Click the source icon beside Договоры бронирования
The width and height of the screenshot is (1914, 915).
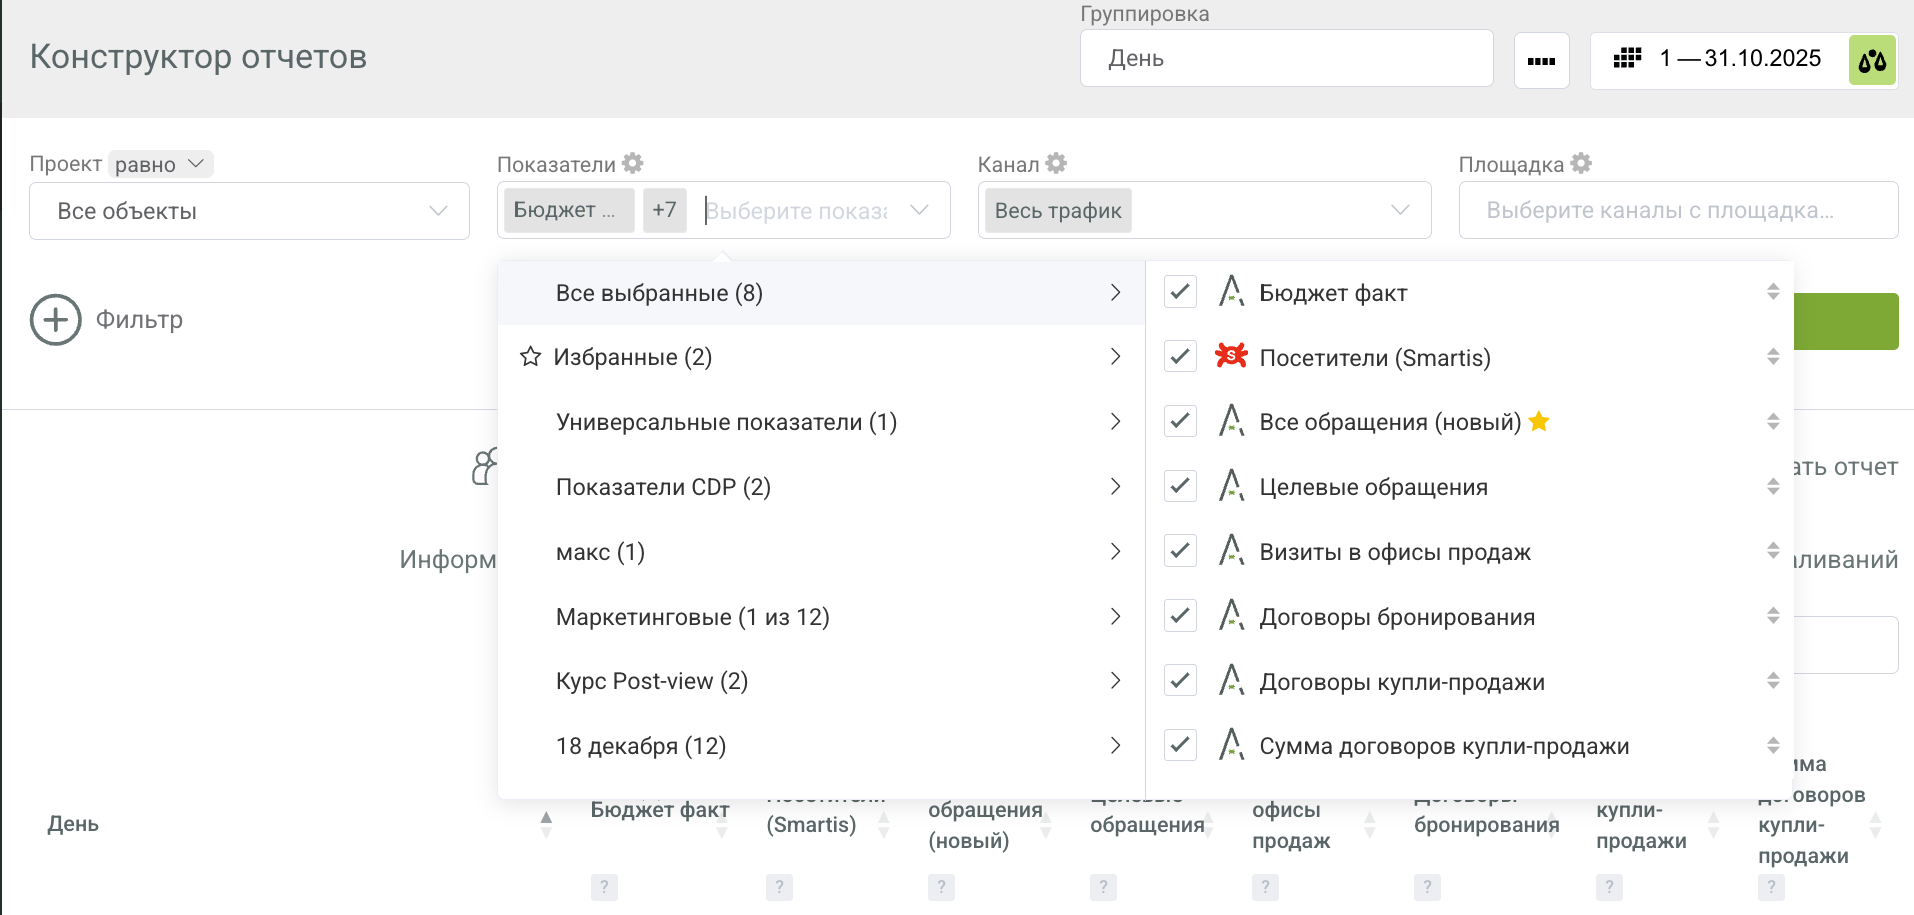click(x=1231, y=616)
